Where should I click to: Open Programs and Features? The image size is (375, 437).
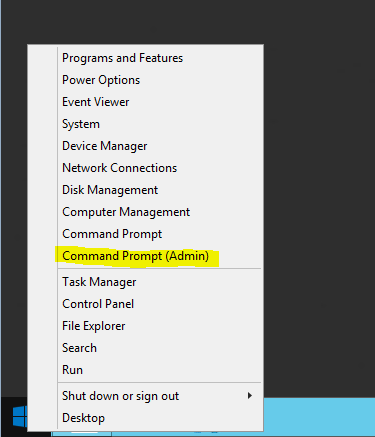122,58
